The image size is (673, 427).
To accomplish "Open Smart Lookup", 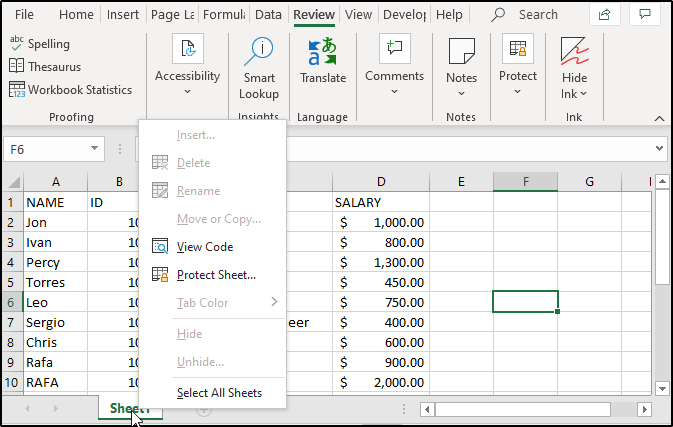I will point(259,69).
